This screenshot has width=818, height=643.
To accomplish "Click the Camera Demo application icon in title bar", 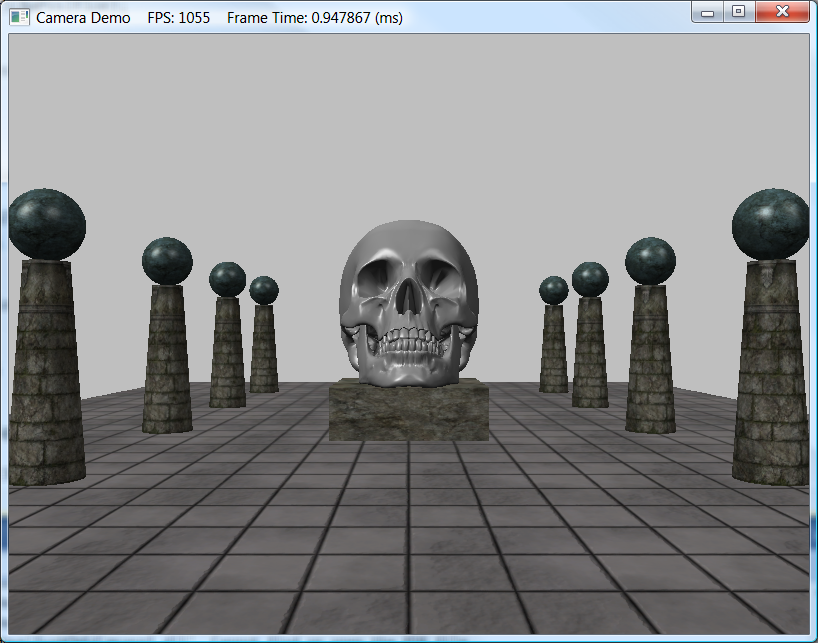I will [x=19, y=18].
